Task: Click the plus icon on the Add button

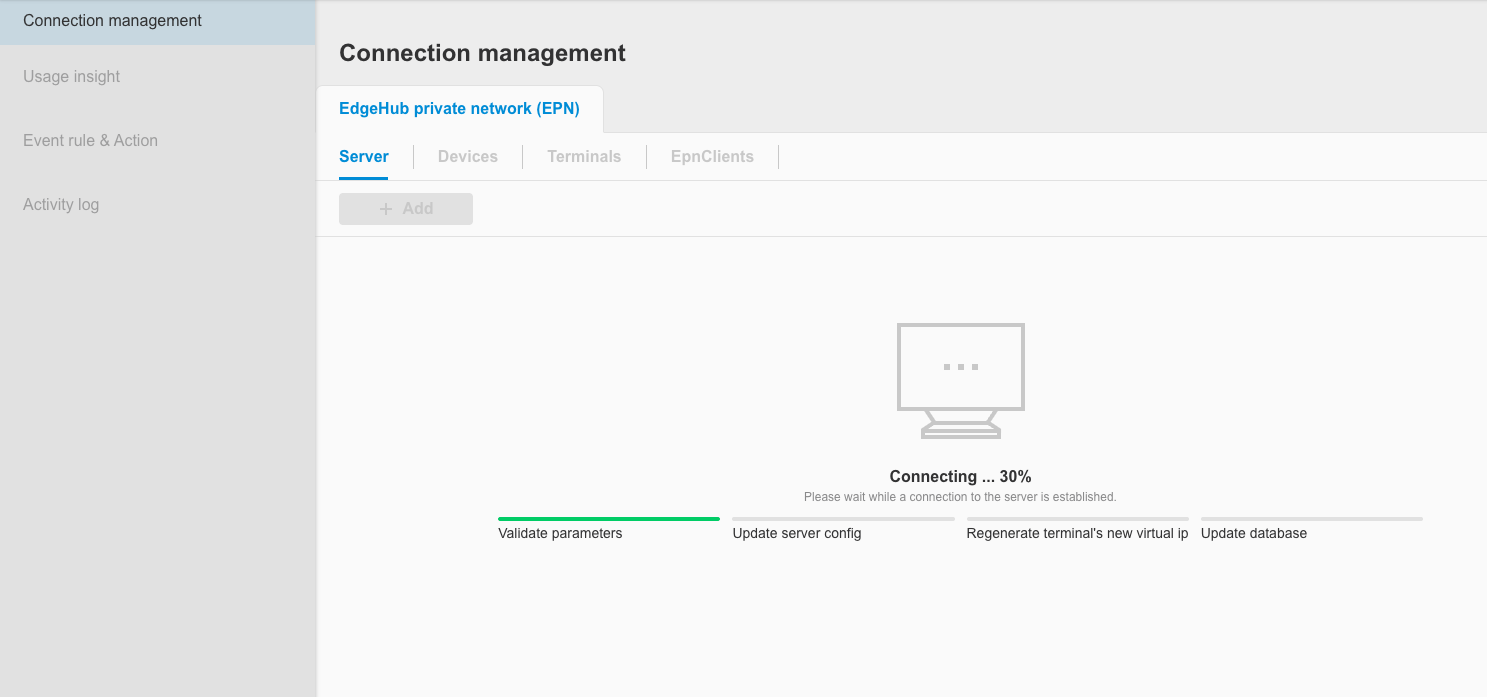Action: (x=384, y=208)
